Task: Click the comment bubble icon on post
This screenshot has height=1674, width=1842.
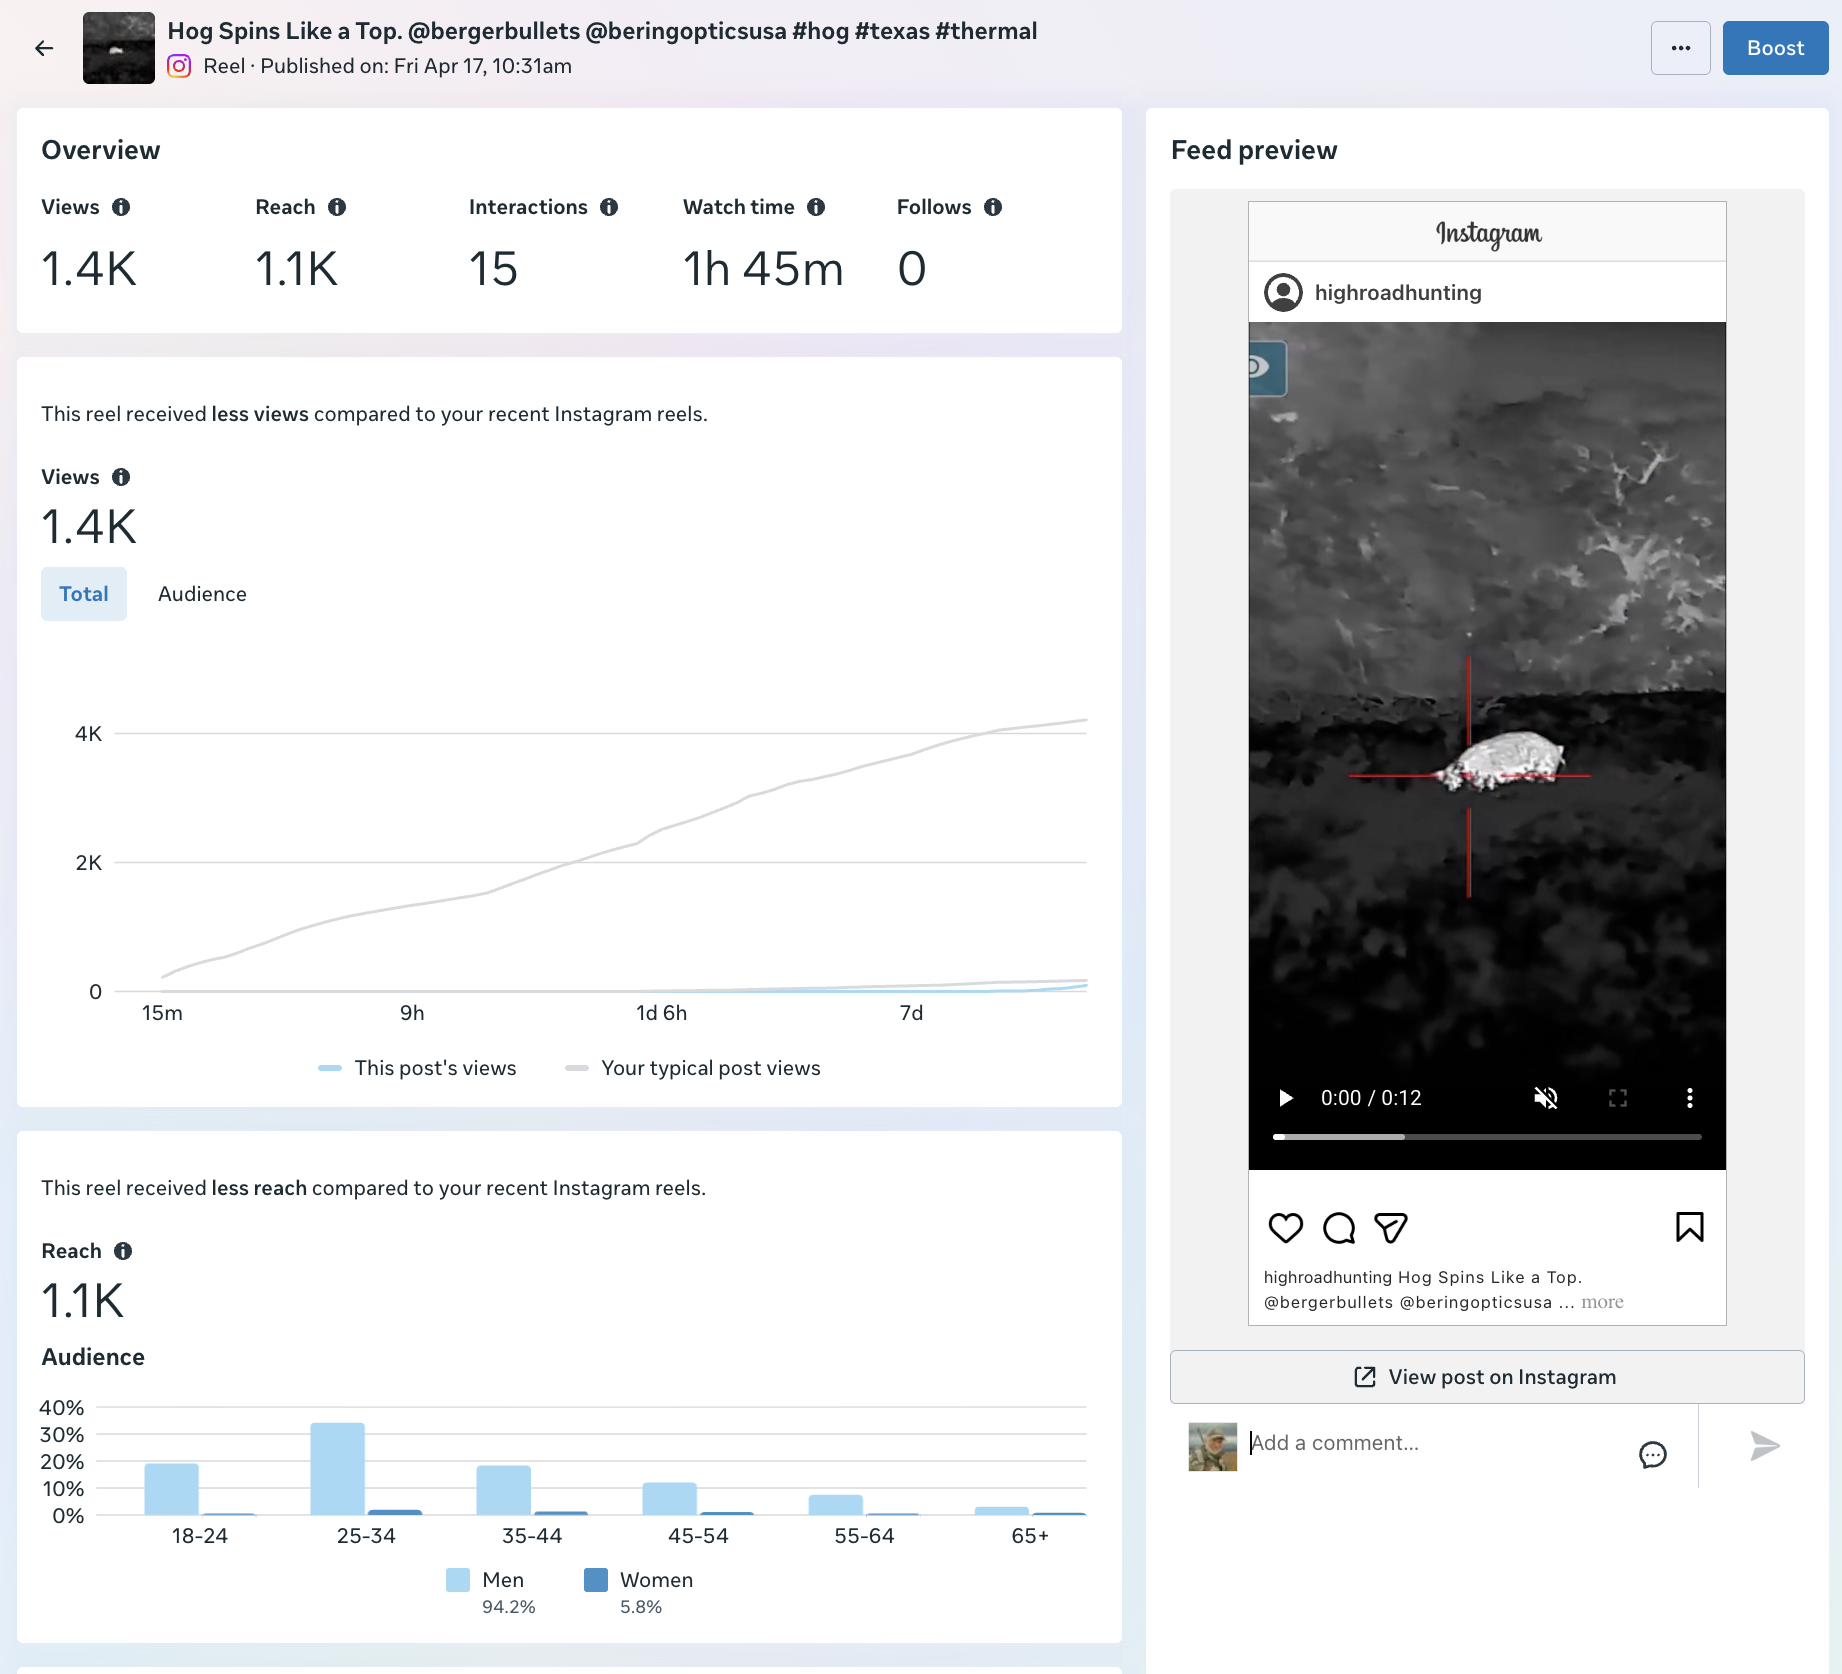Action: 1339,1227
